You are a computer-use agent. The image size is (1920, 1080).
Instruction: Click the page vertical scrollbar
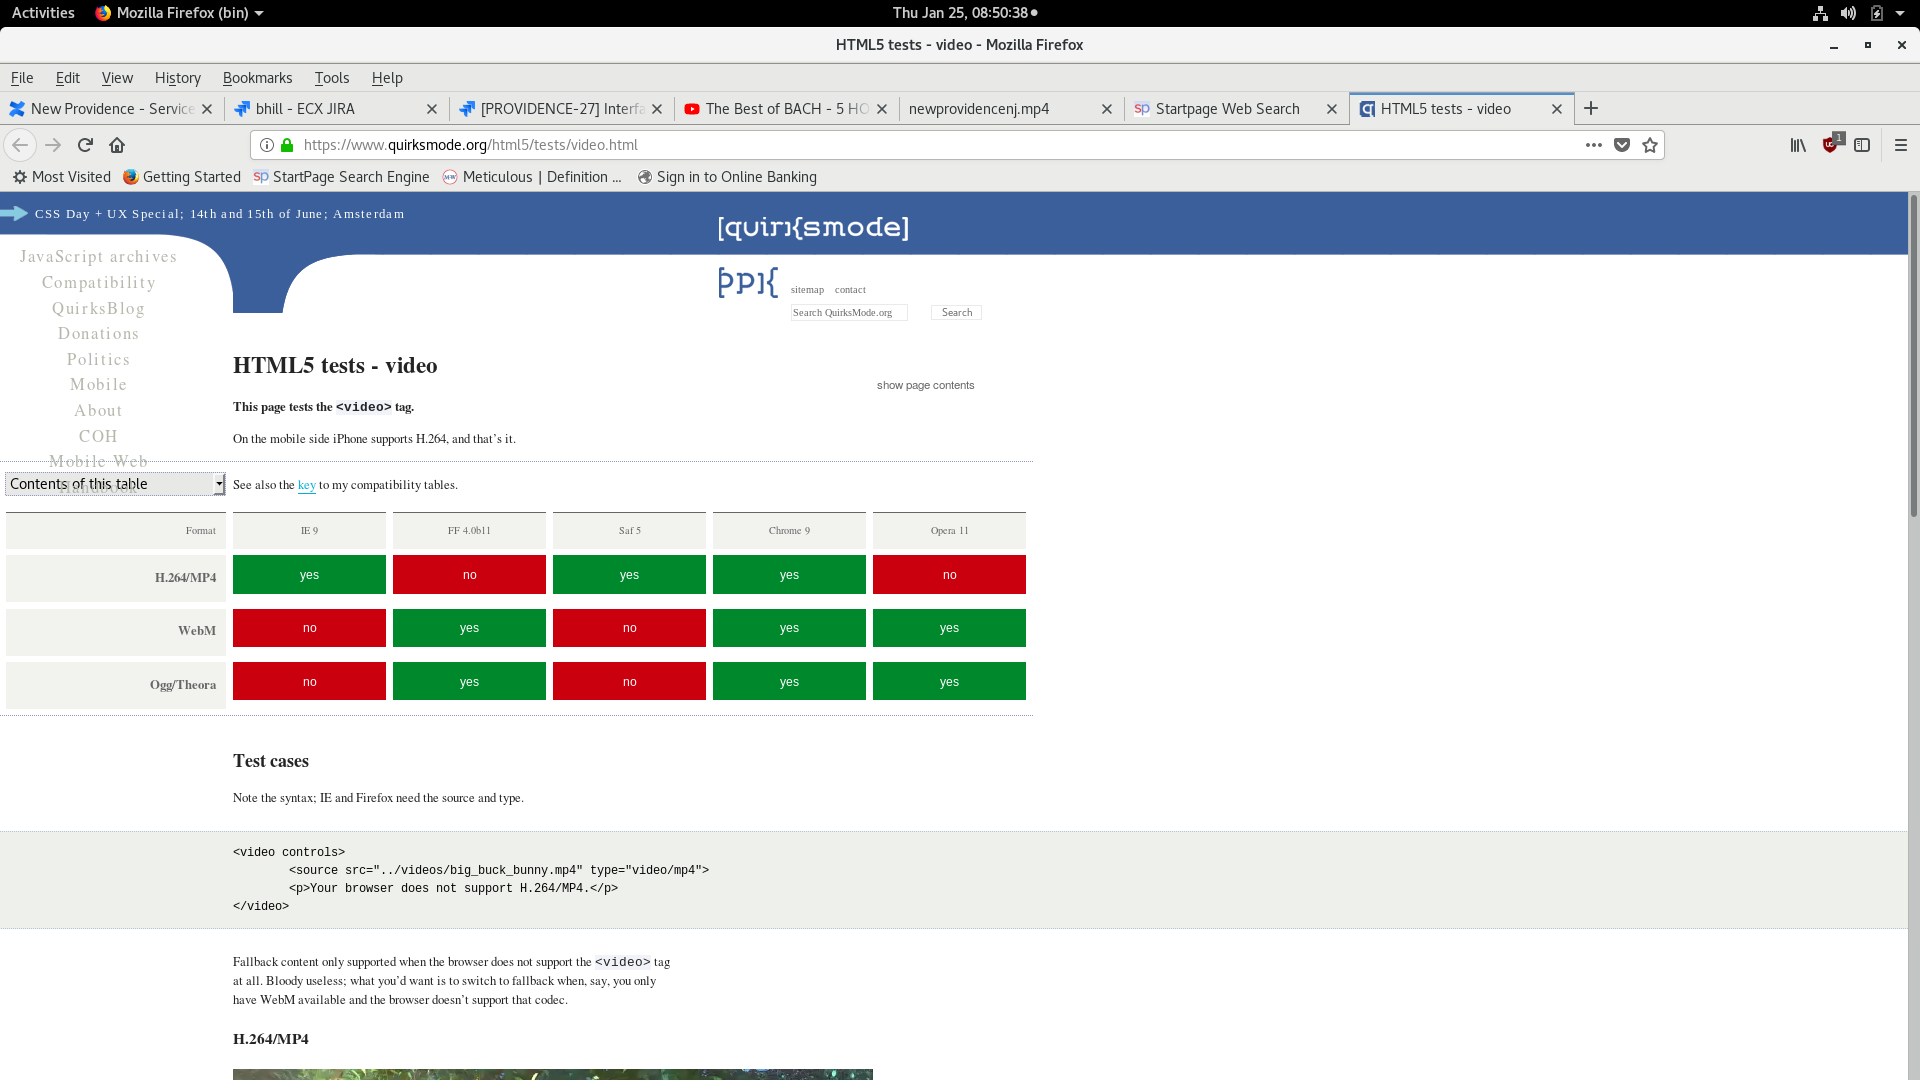click(1913, 355)
